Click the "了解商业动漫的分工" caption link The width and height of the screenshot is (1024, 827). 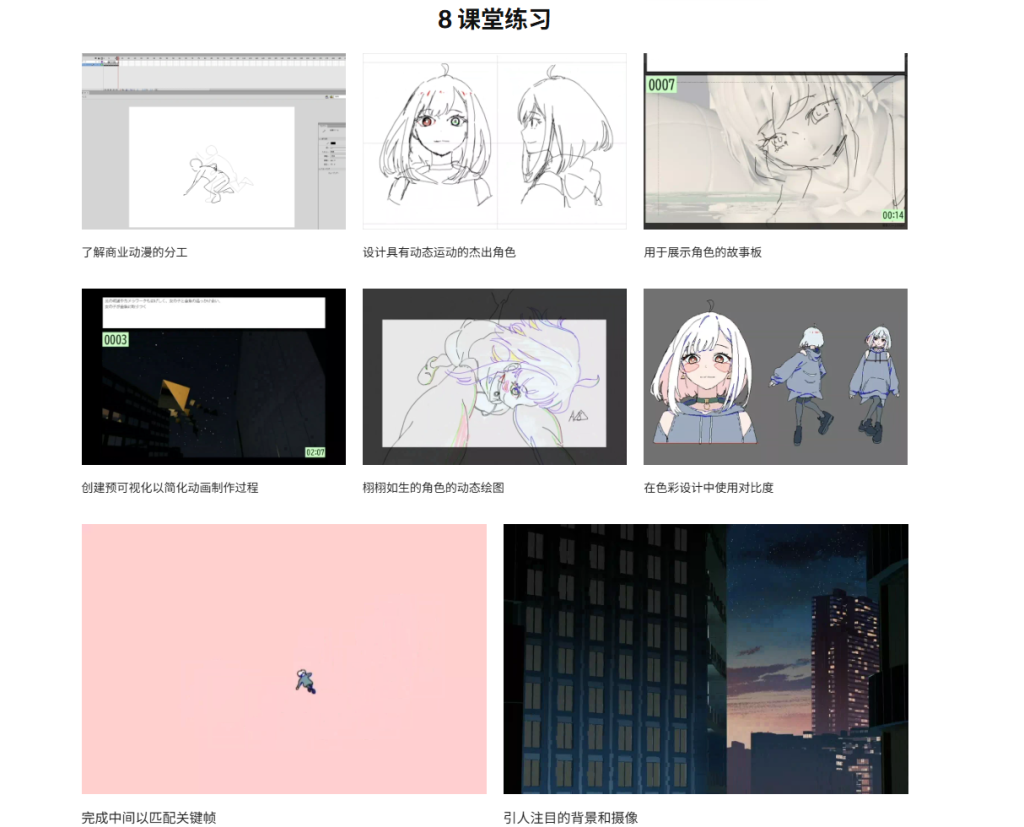pos(136,252)
